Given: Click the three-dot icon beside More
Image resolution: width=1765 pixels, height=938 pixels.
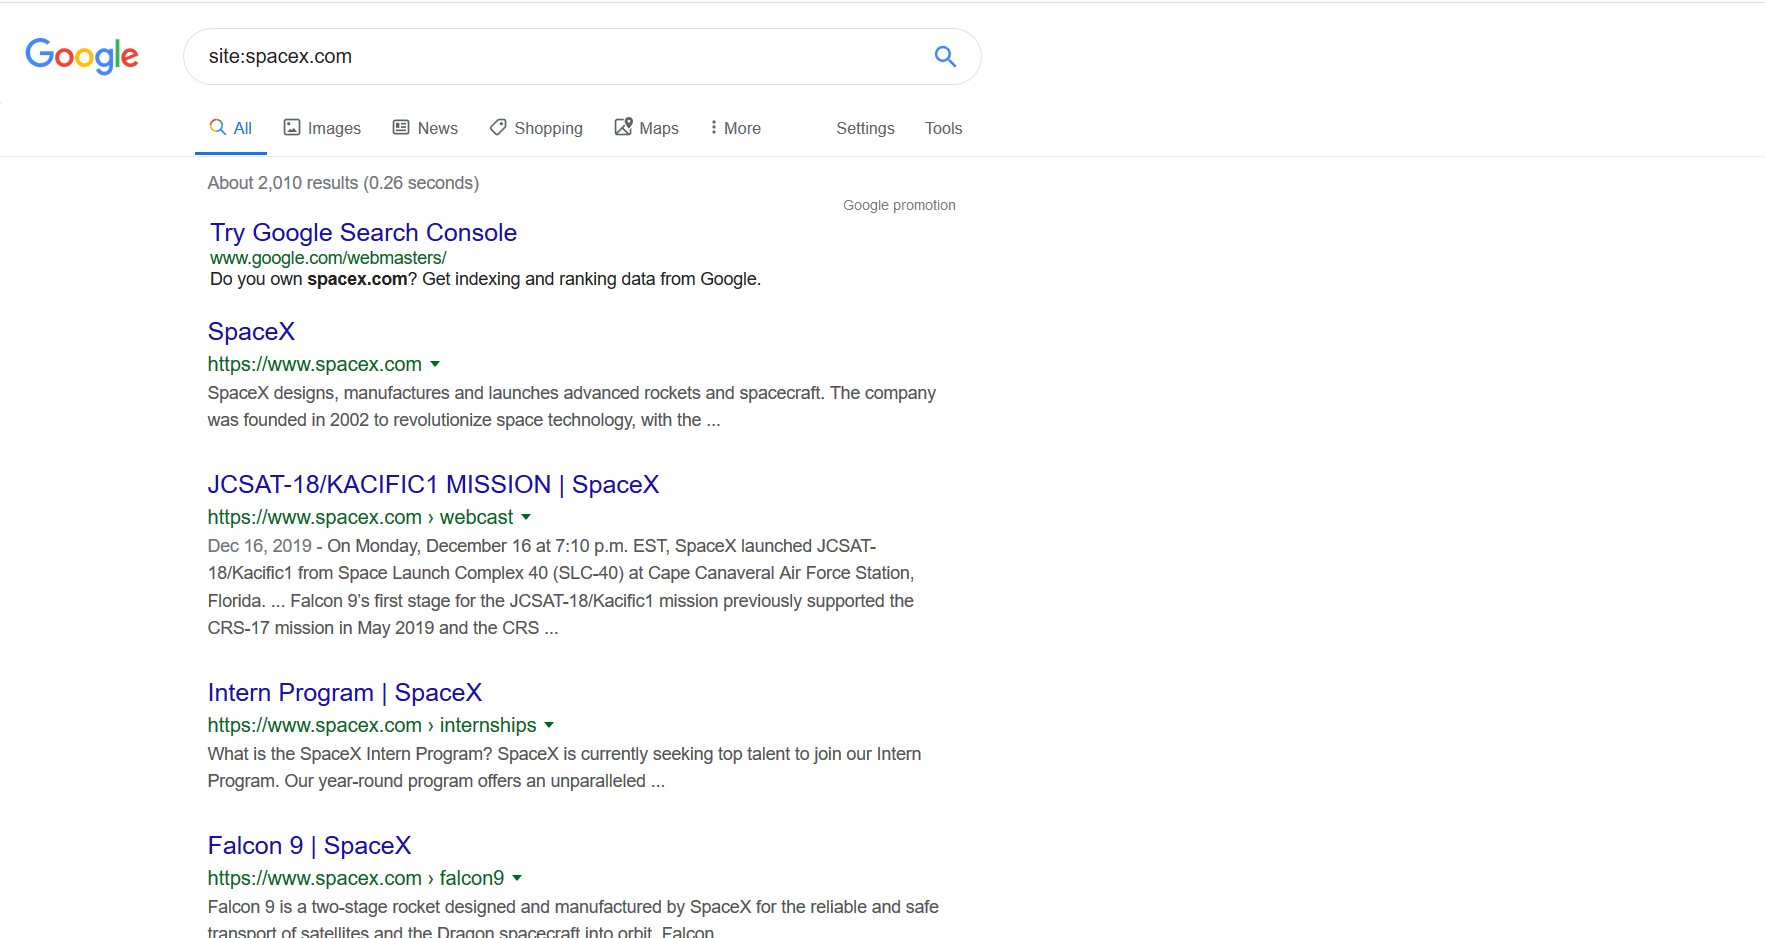Looking at the screenshot, I should pos(713,127).
